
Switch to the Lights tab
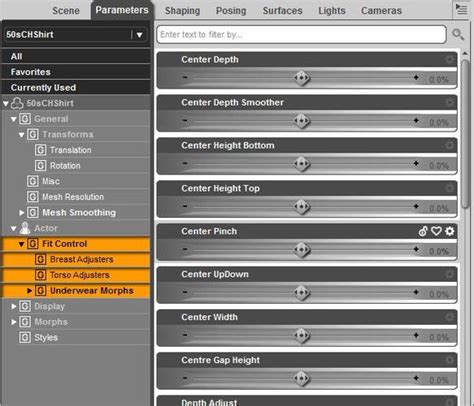coord(332,11)
